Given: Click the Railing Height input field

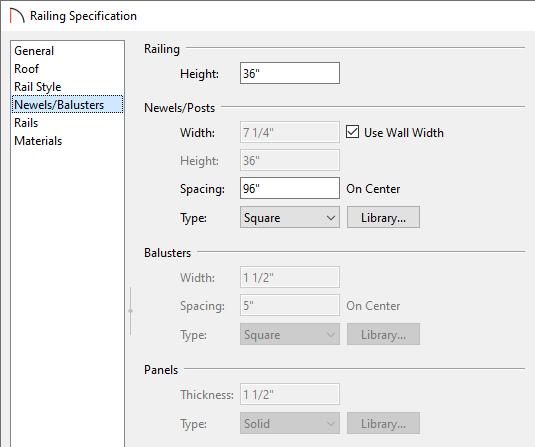Looking at the screenshot, I should click(x=290, y=73).
